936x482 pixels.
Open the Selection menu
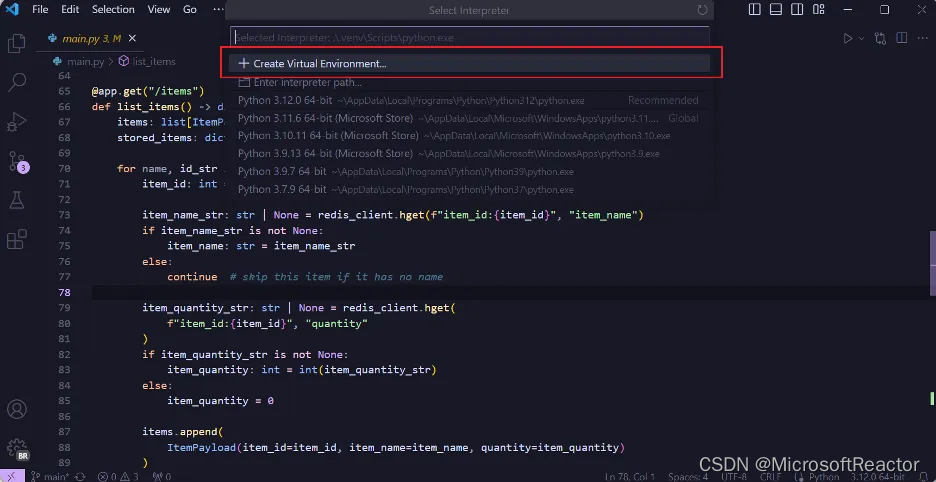click(x=113, y=10)
